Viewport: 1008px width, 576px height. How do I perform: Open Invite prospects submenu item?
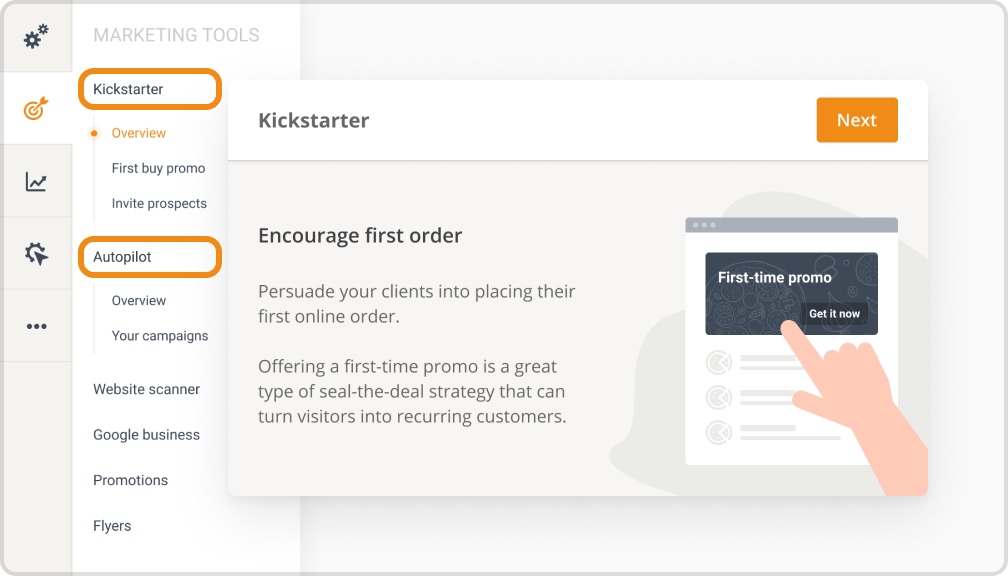159,204
